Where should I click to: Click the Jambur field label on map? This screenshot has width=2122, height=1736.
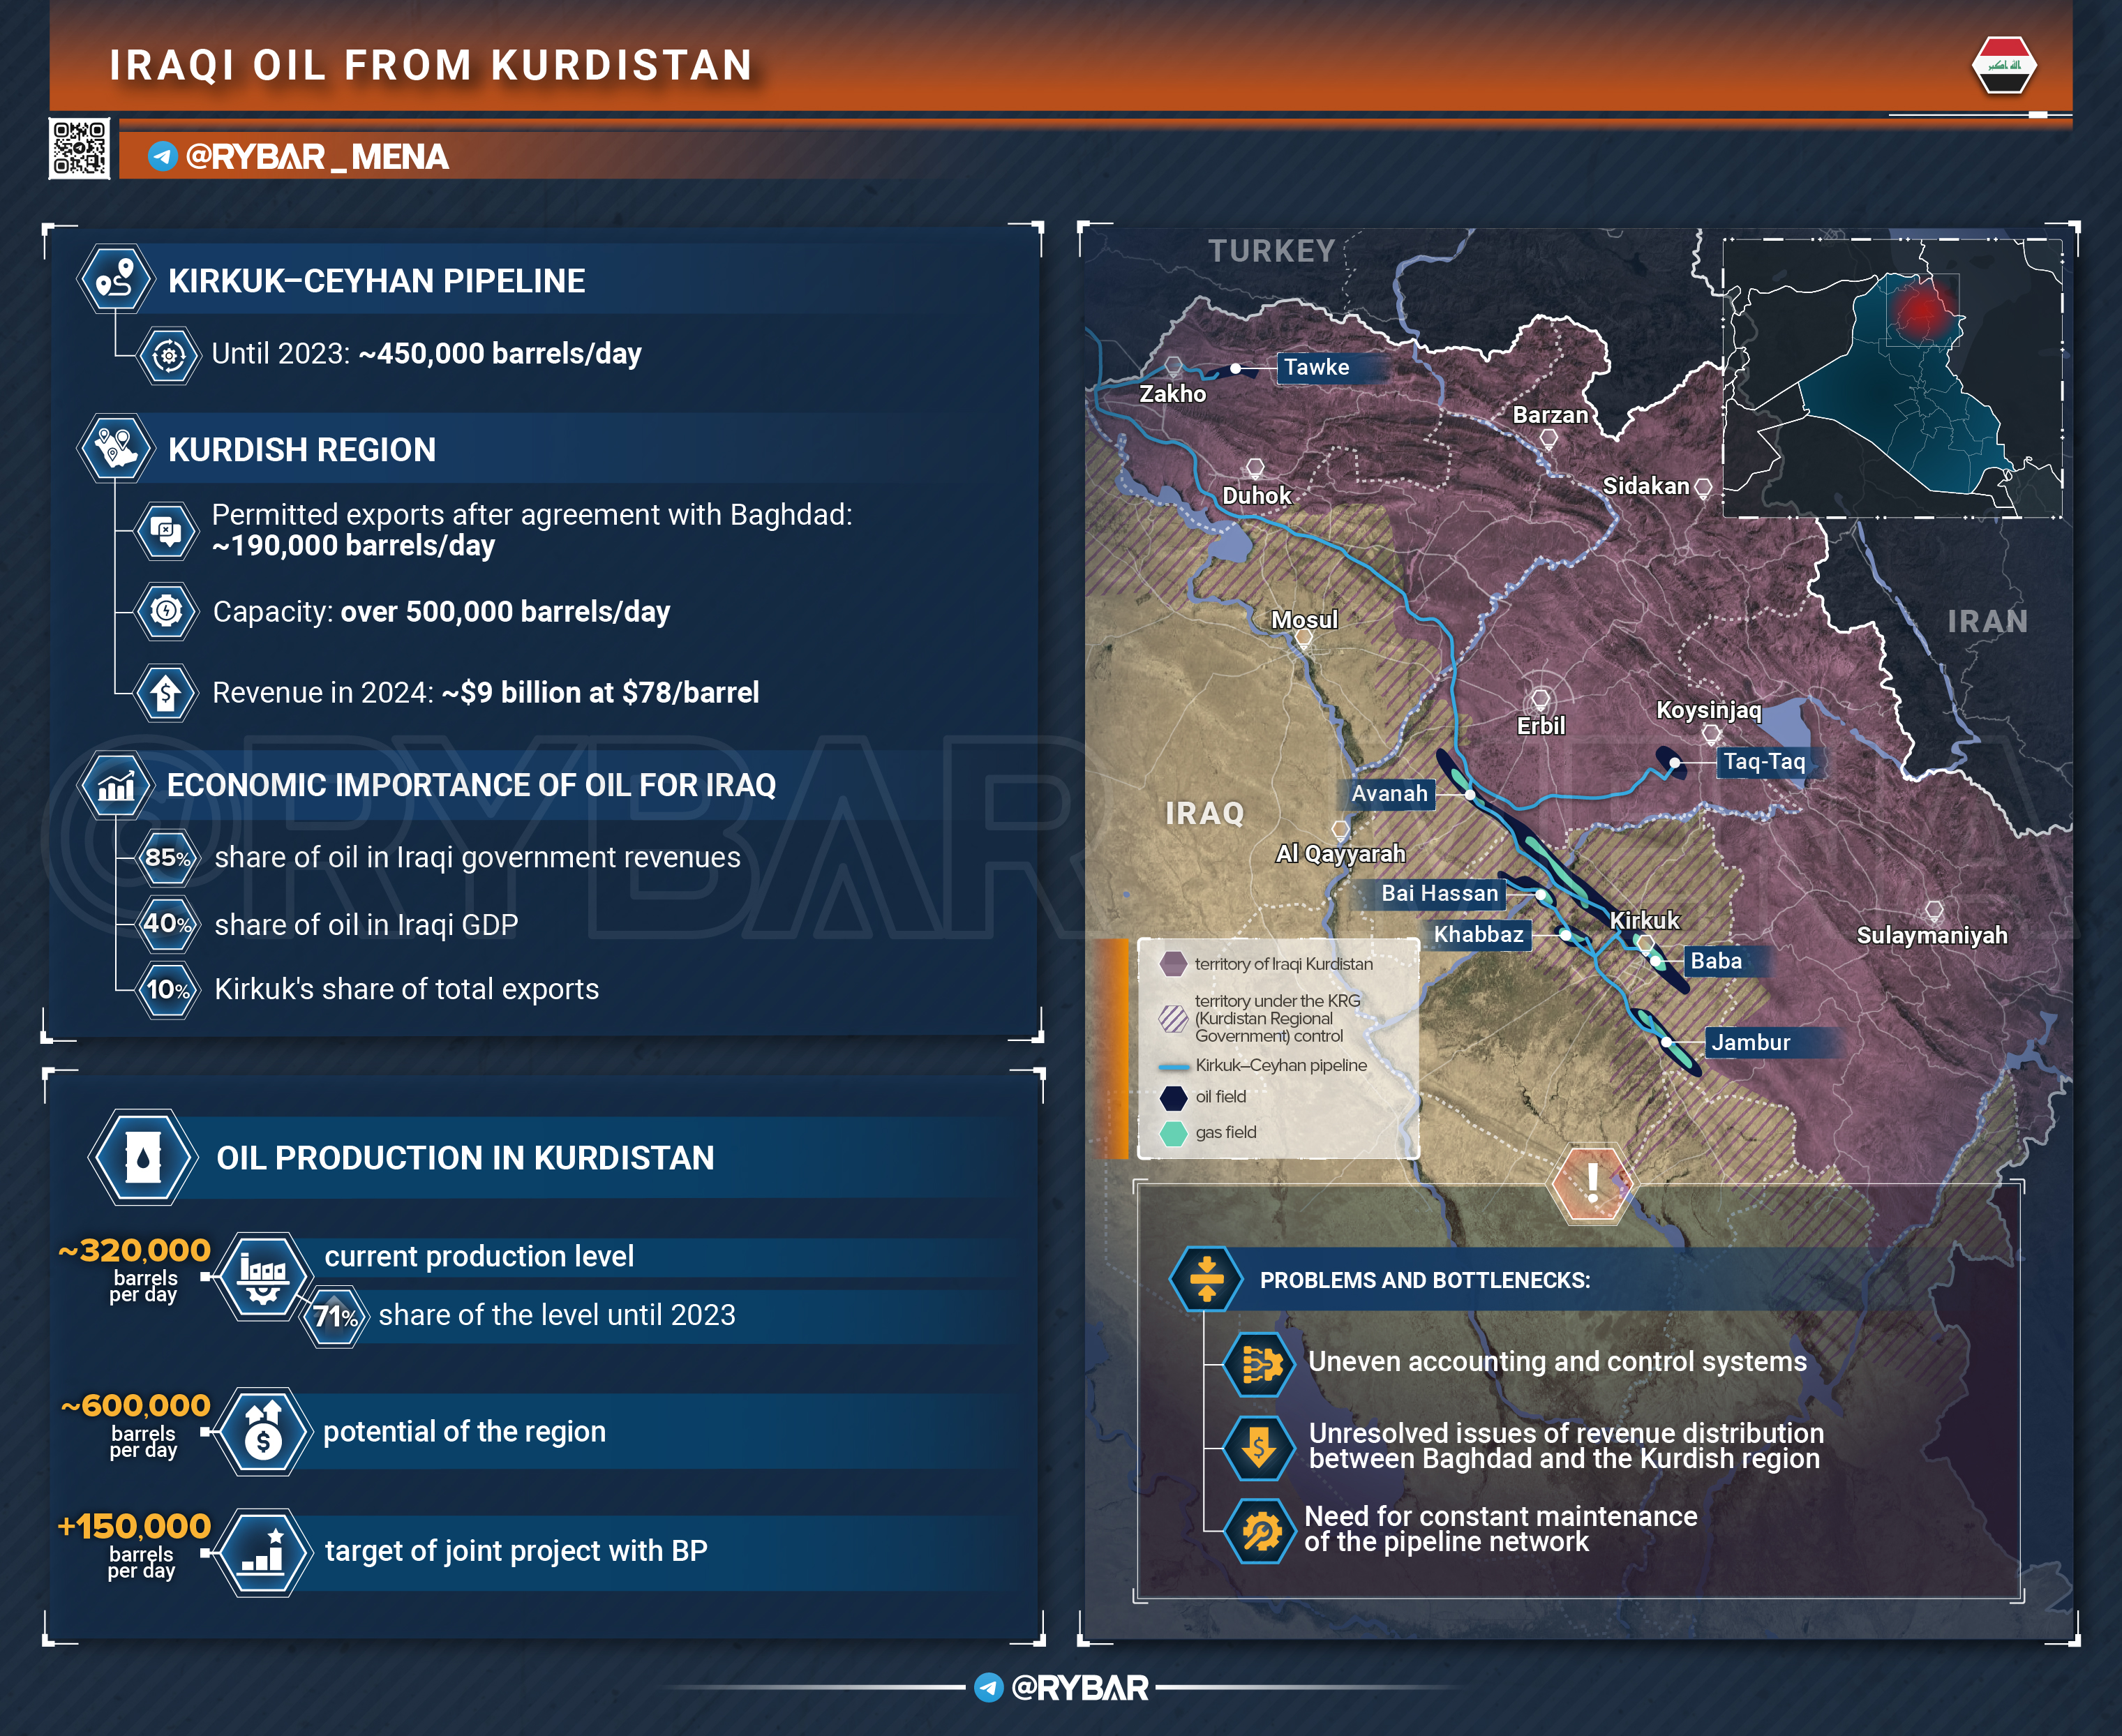point(1750,1042)
